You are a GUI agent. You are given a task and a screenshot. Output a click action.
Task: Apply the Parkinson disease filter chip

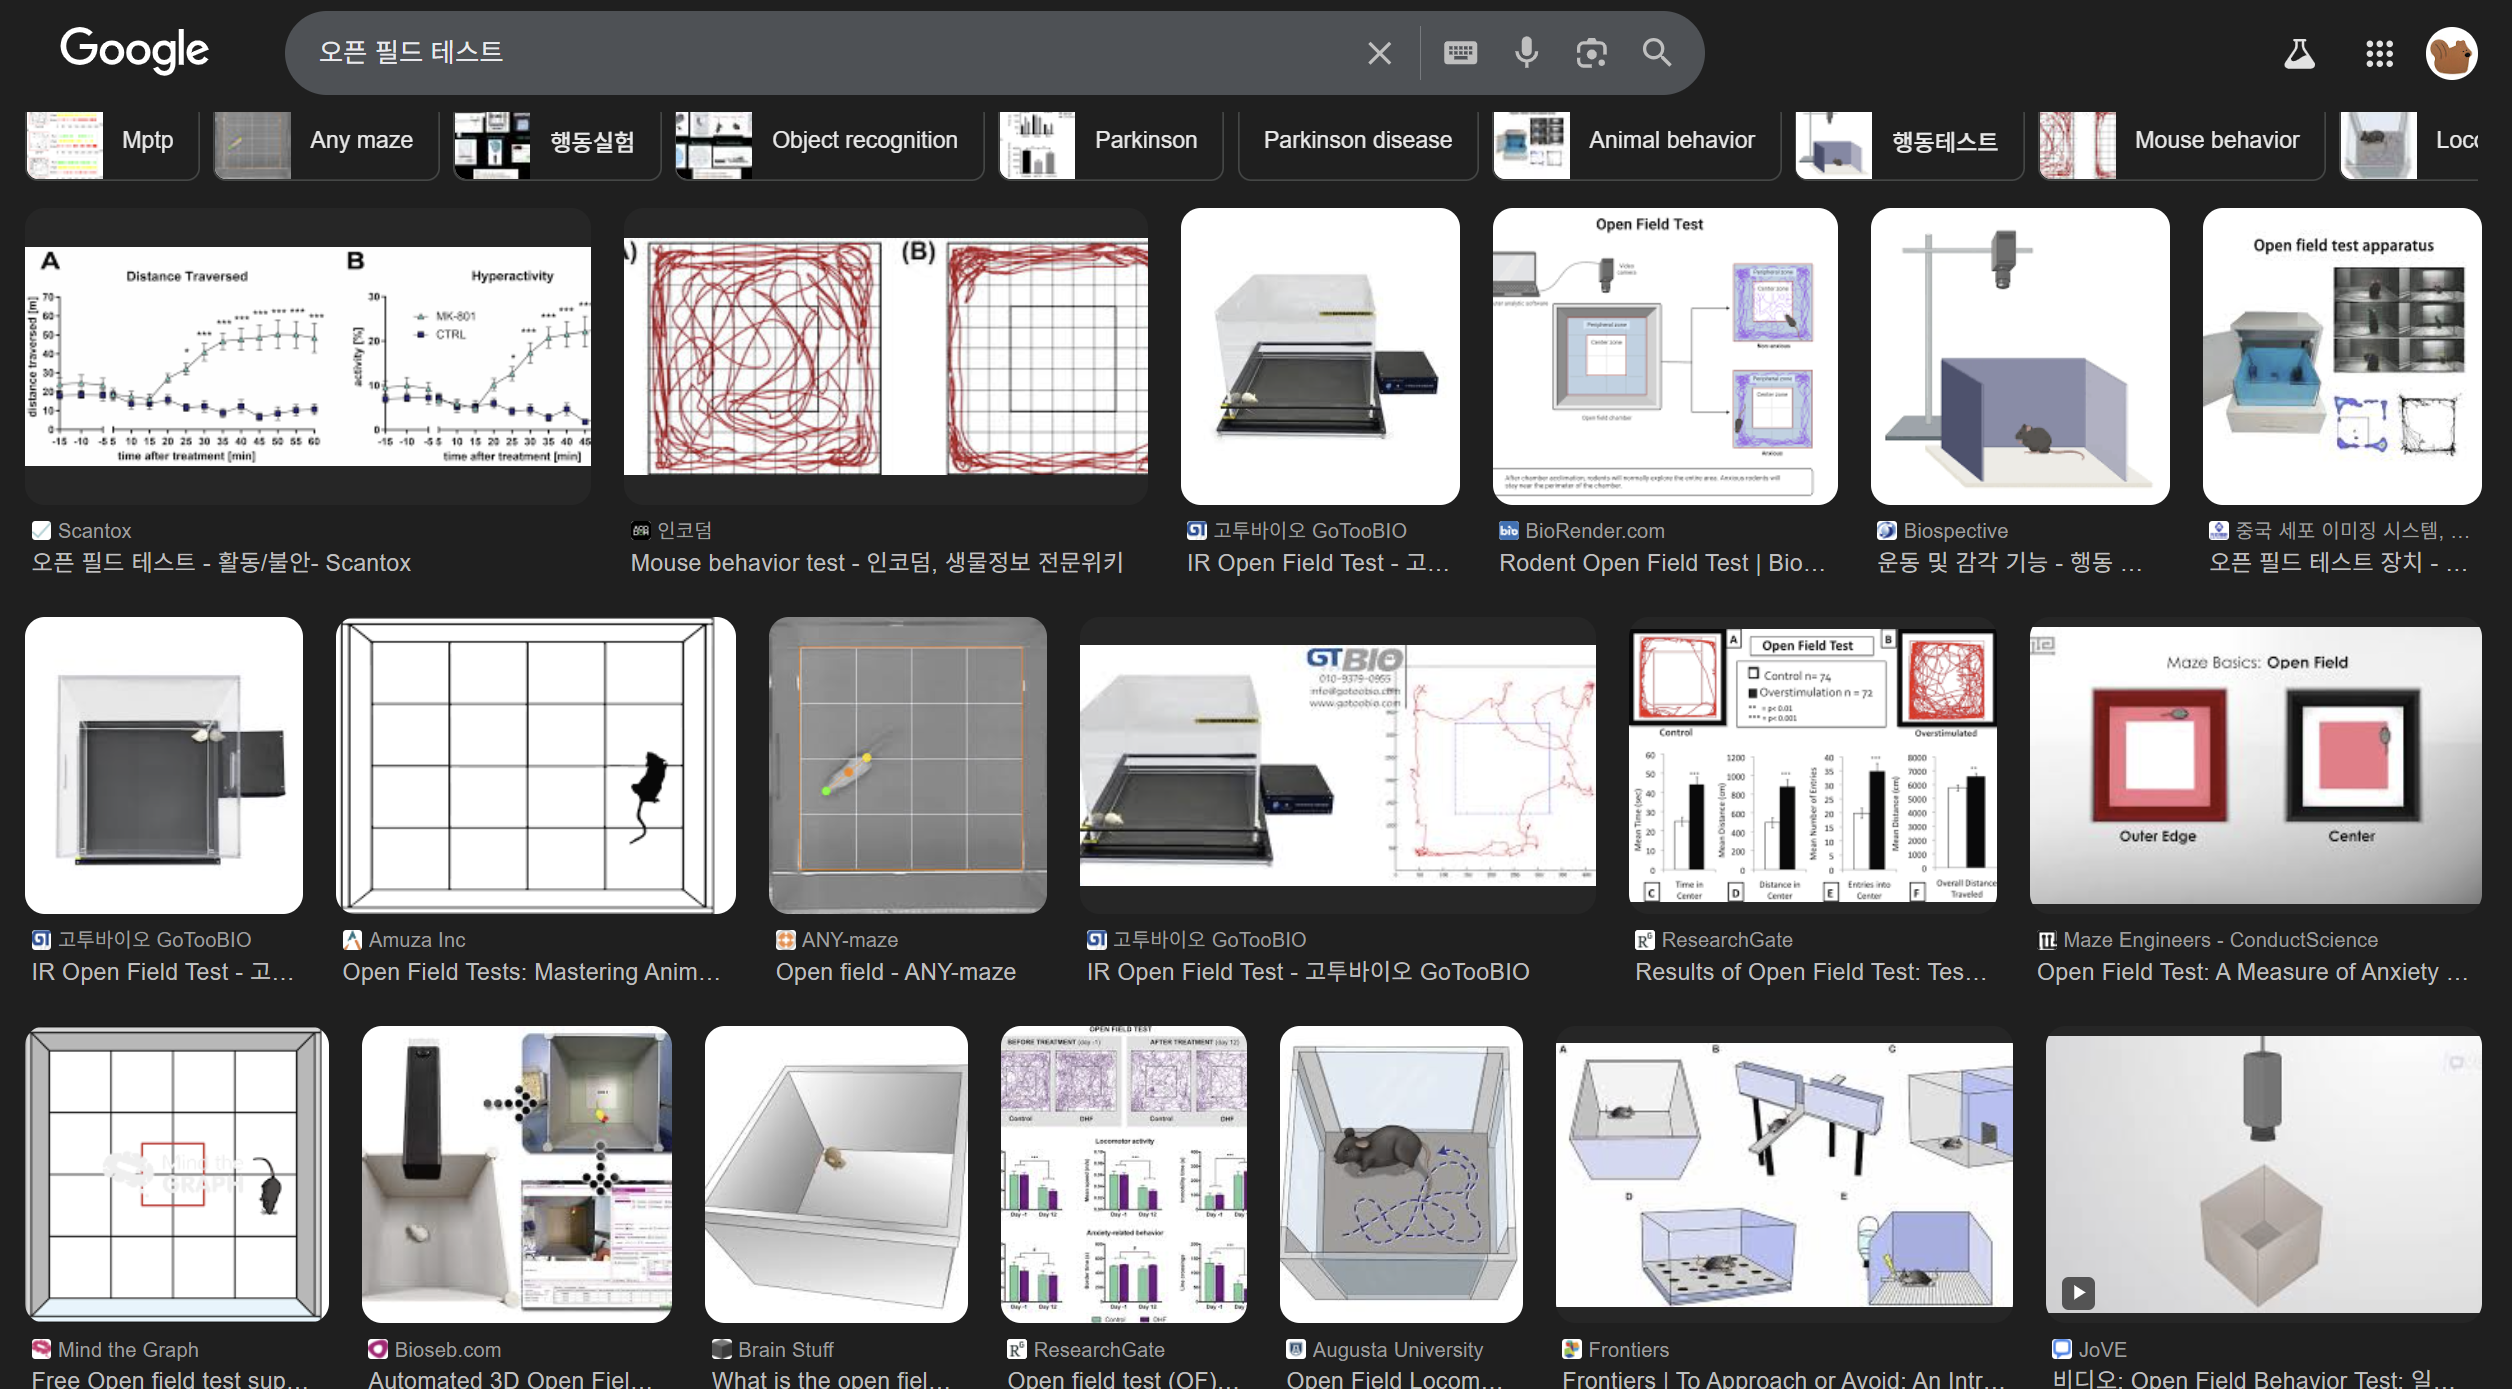click(x=1357, y=141)
